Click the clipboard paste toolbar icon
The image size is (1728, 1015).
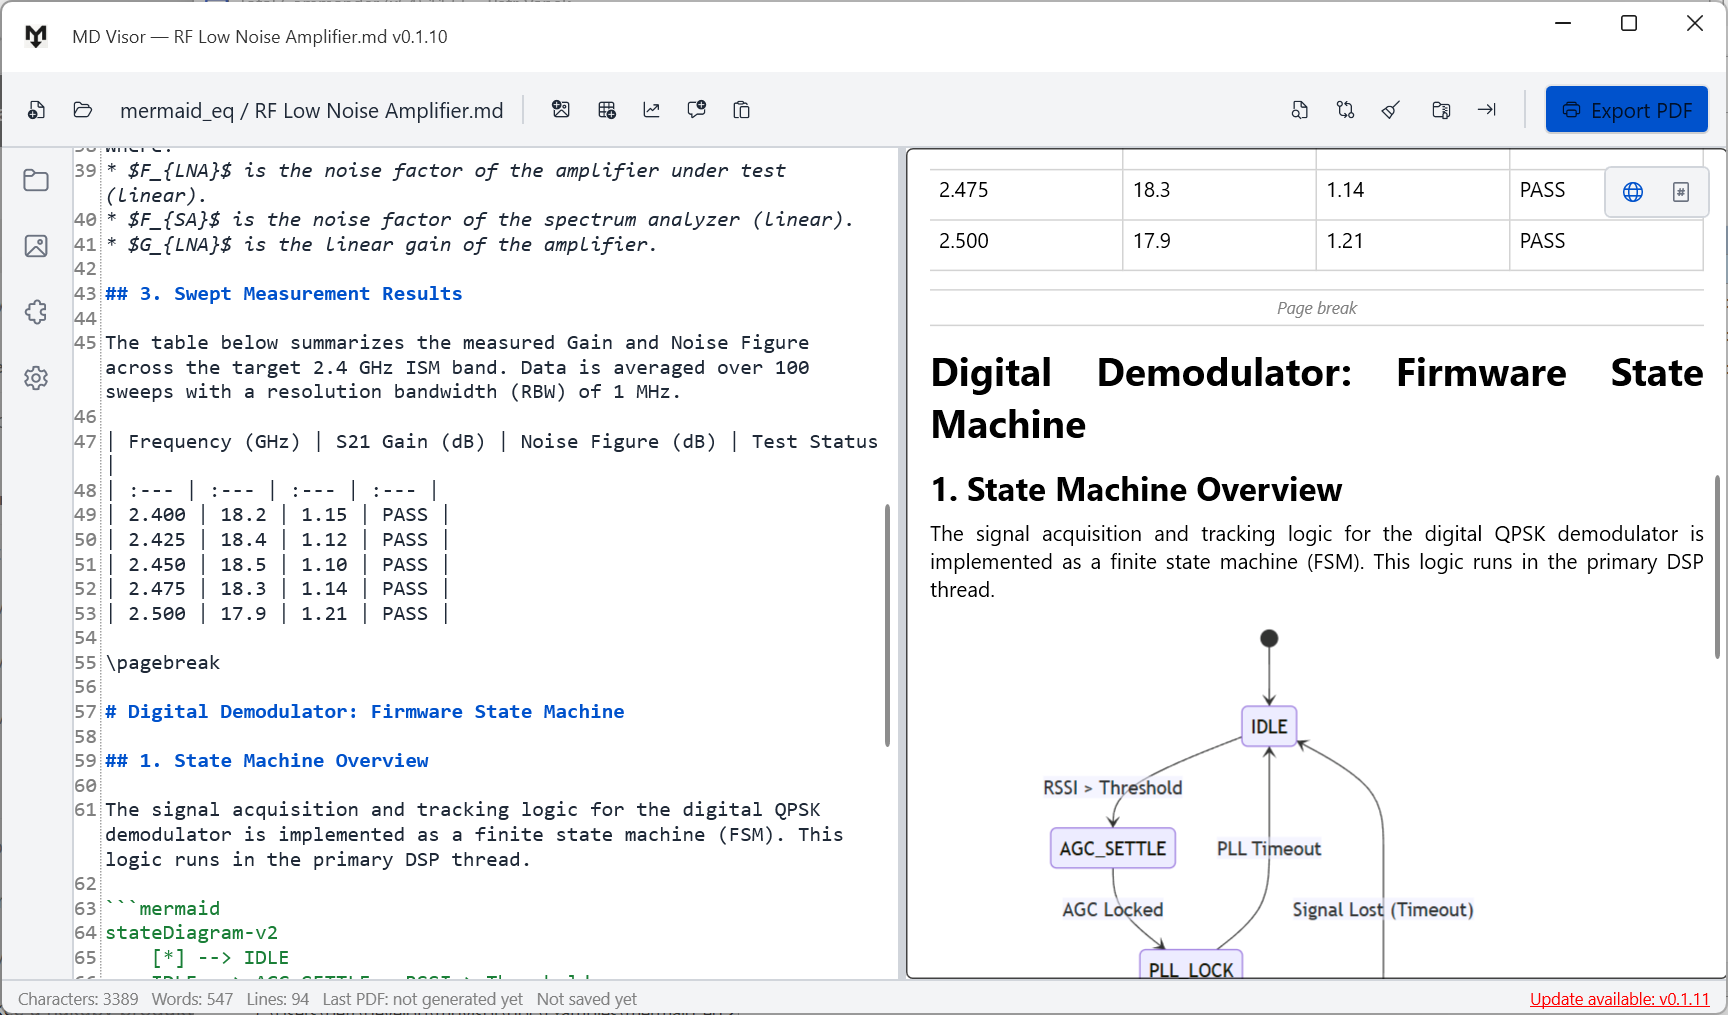pos(742,110)
